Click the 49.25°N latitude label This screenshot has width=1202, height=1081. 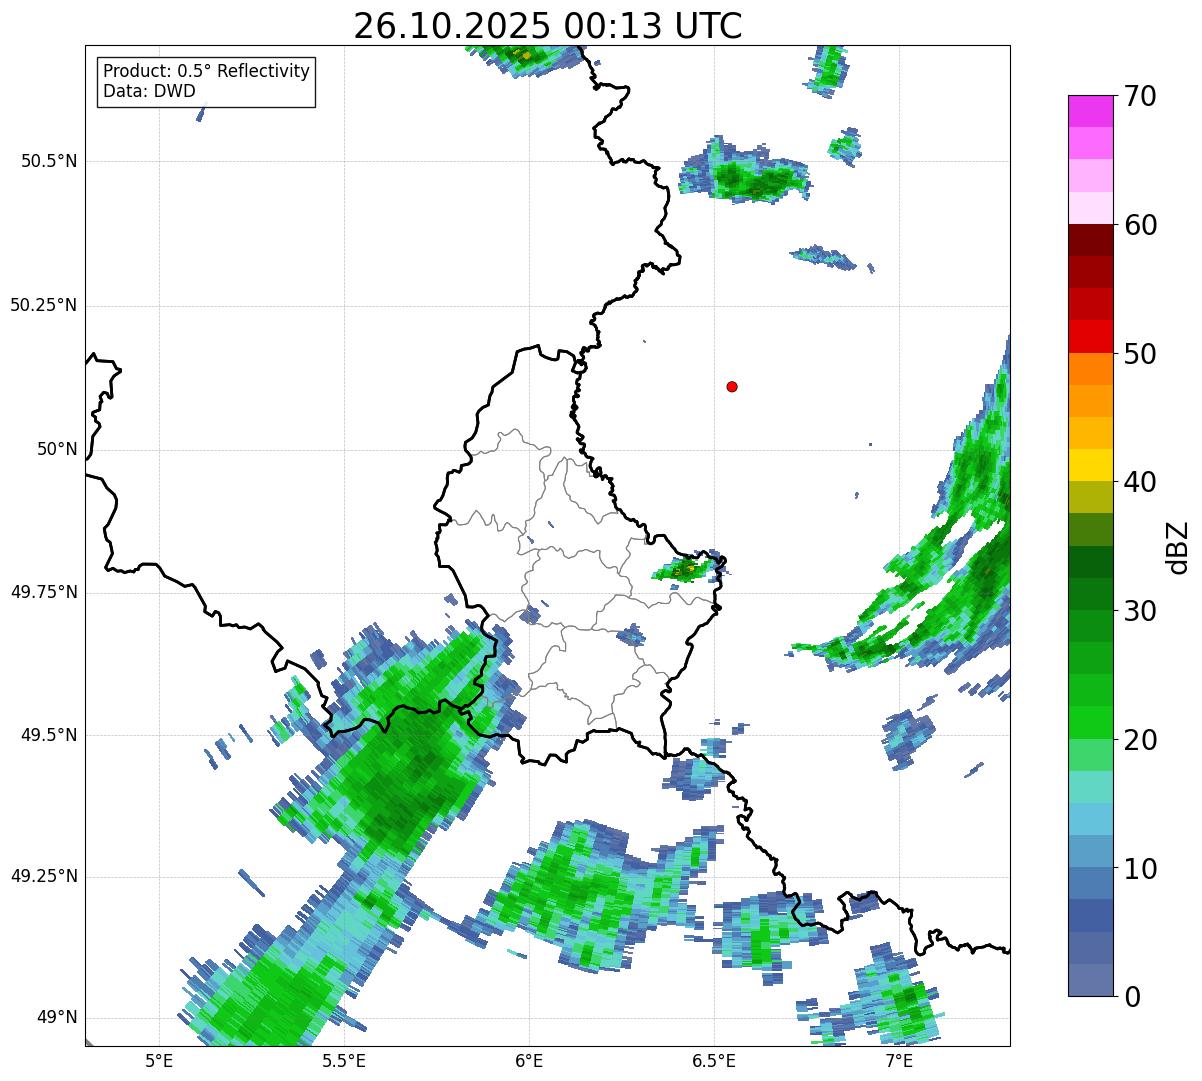[x=44, y=876]
